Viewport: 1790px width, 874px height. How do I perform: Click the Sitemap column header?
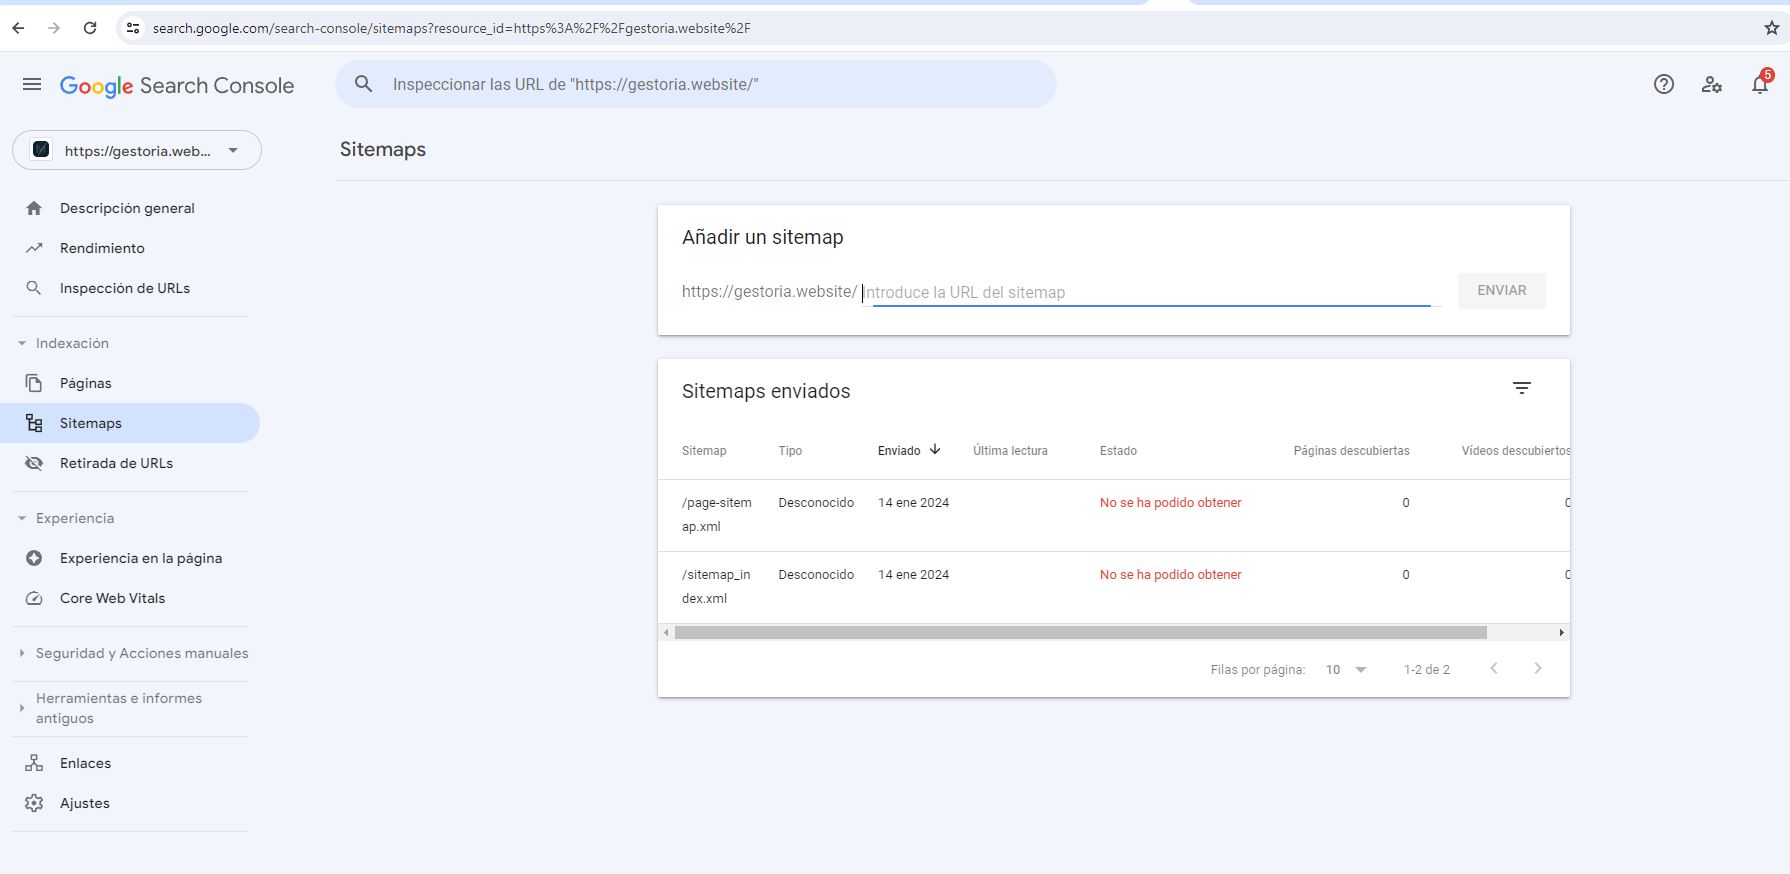704,451
